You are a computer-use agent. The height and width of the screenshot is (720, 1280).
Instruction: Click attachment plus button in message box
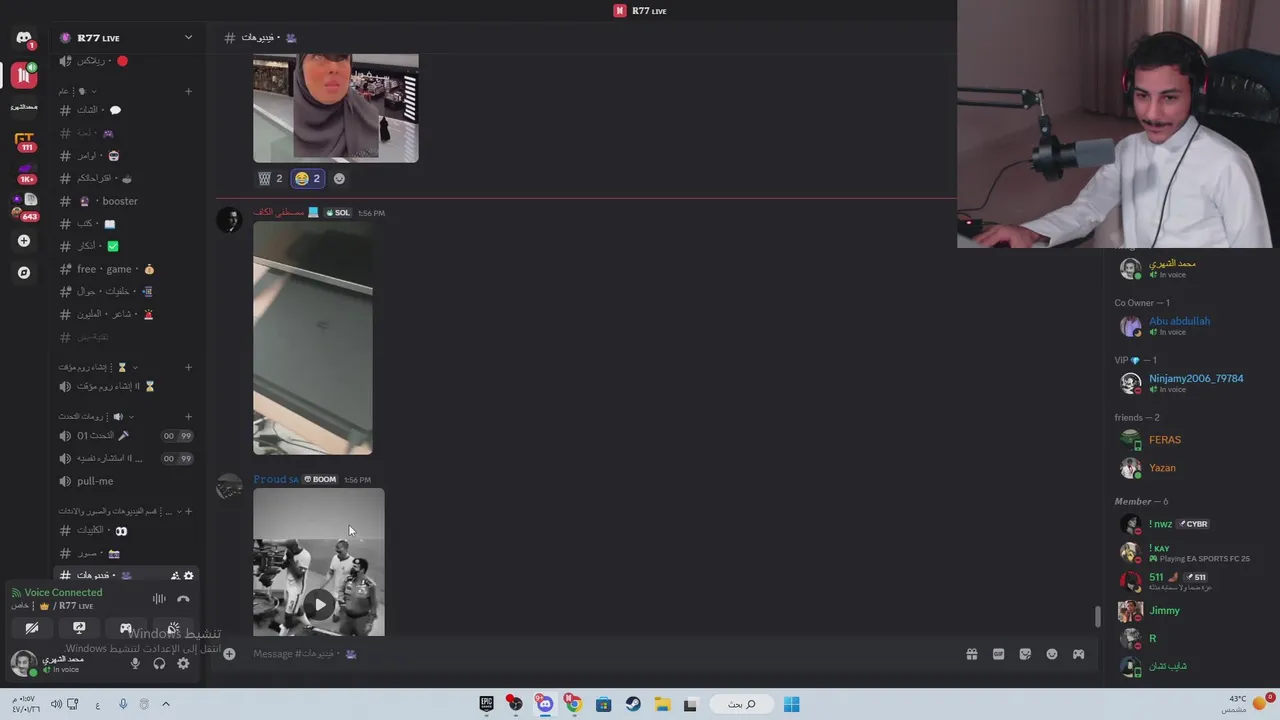coord(229,654)
